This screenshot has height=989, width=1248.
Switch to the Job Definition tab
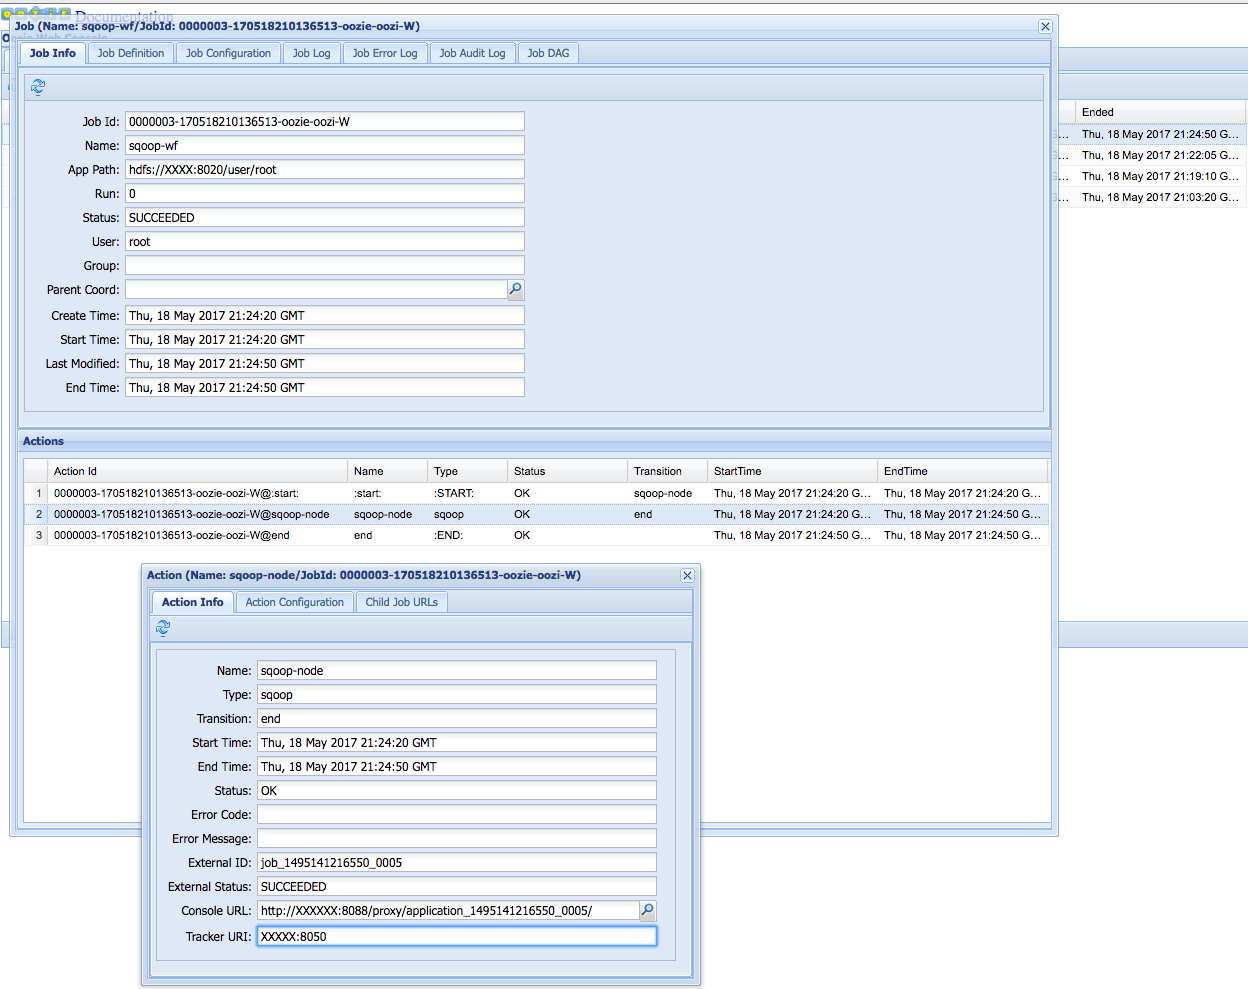pyautogui.click(x=130, y=53)
